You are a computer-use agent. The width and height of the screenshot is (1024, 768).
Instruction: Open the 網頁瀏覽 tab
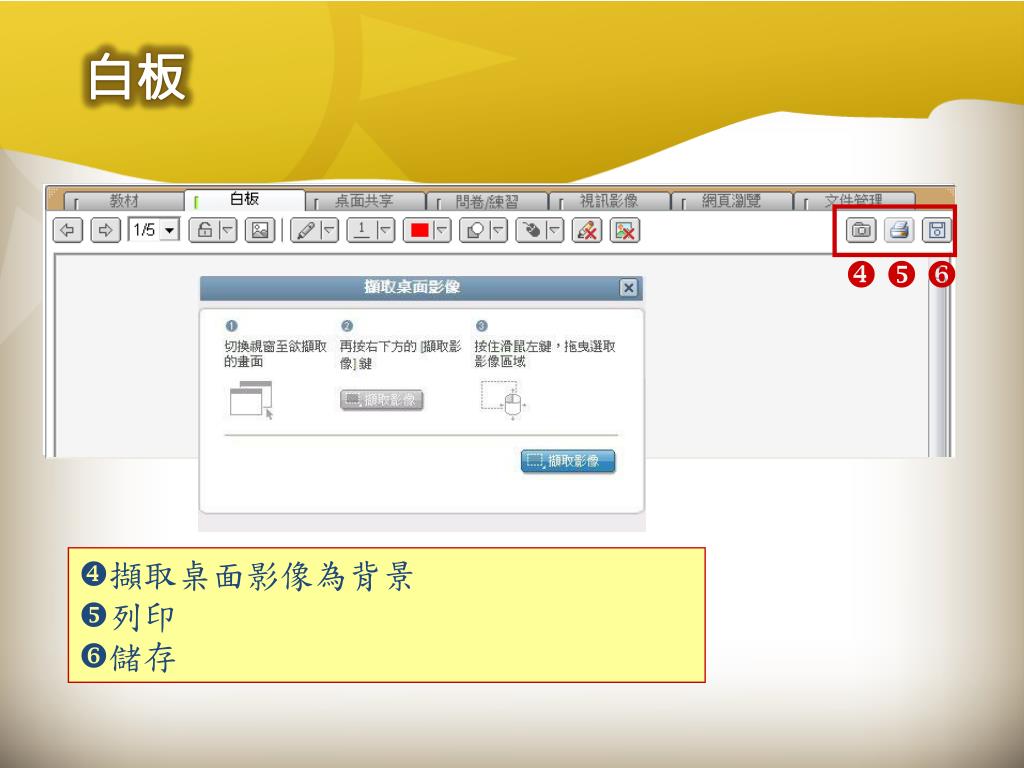[731, 201]
